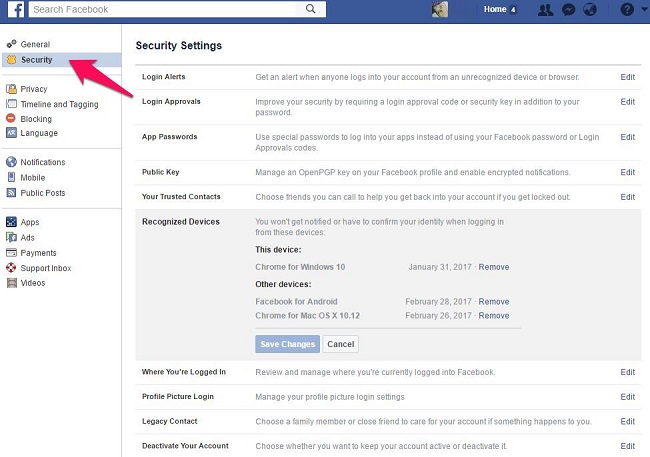650x457 pixels.
Task: Click the 'February 28, 2017' date text
Action: tap(438, 301)
